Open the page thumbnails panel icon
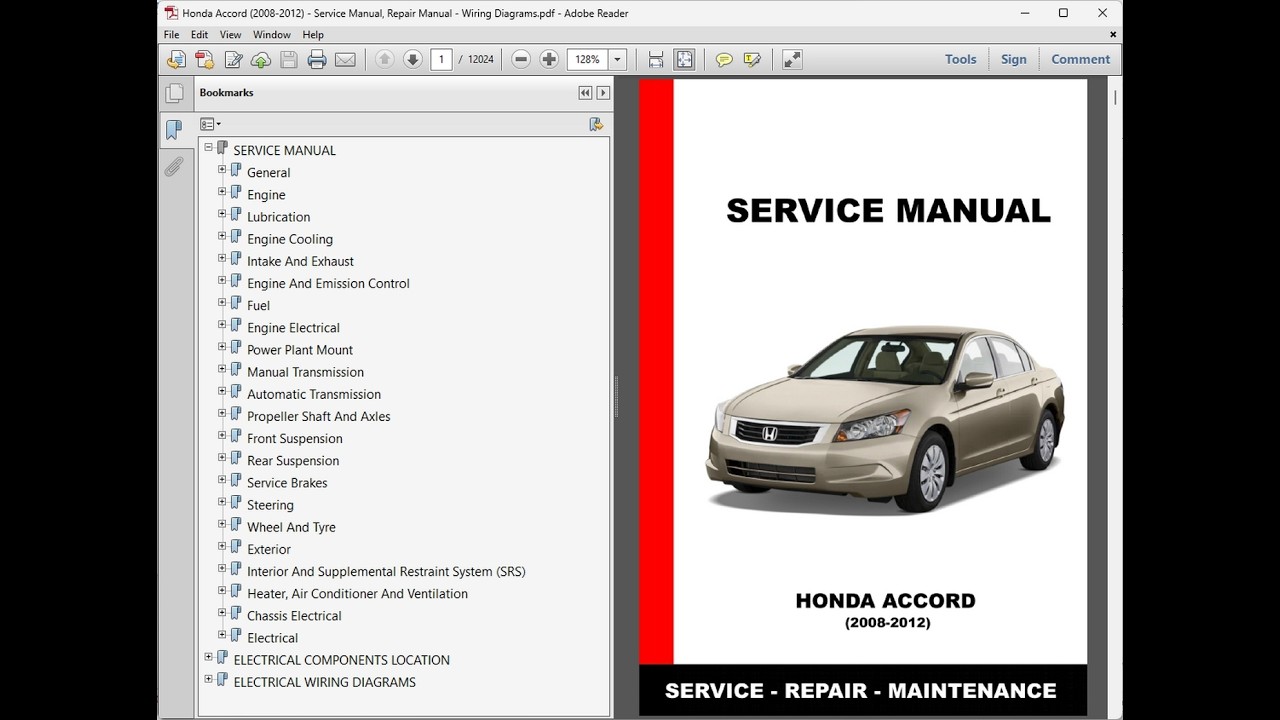 175,93
